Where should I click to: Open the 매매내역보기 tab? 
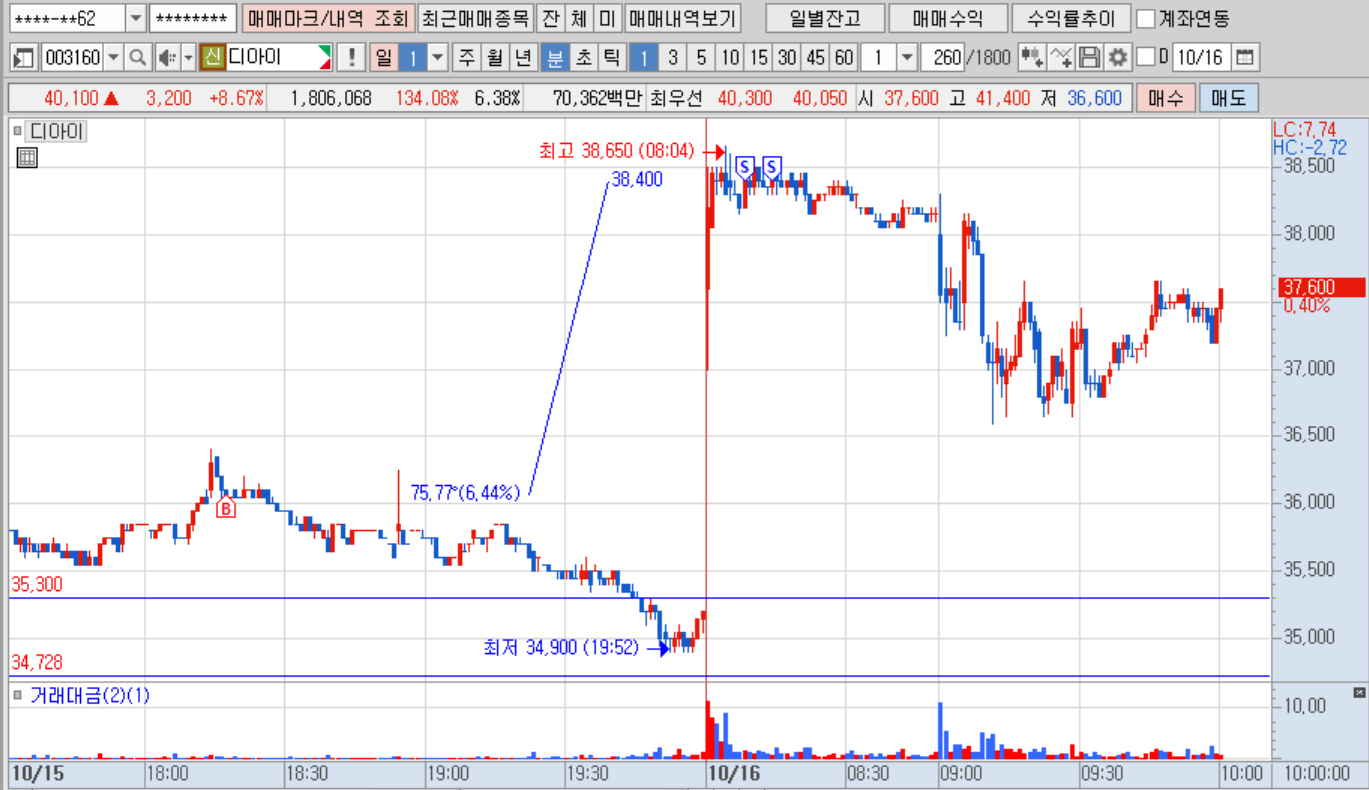682,18
